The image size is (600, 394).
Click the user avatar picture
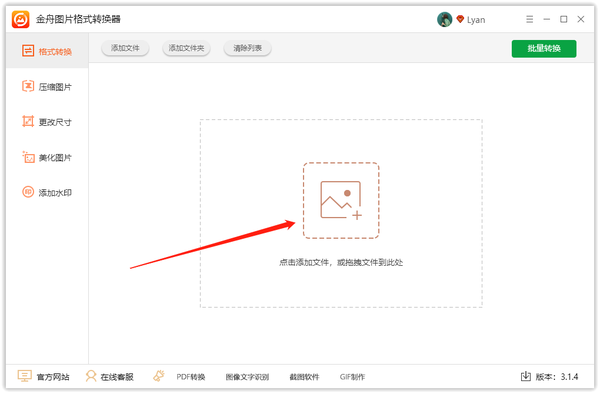pyautogui.click(x=444, y=20)
